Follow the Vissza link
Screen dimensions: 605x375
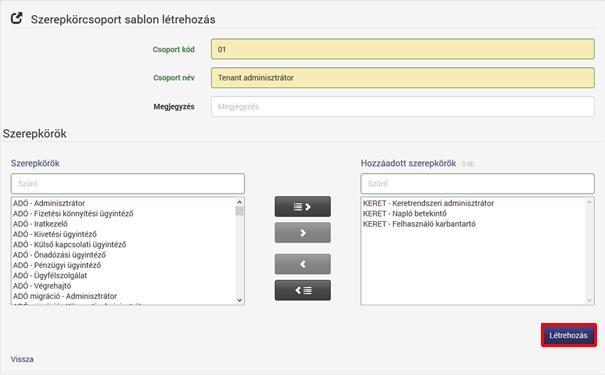click(x=22, y=359)
